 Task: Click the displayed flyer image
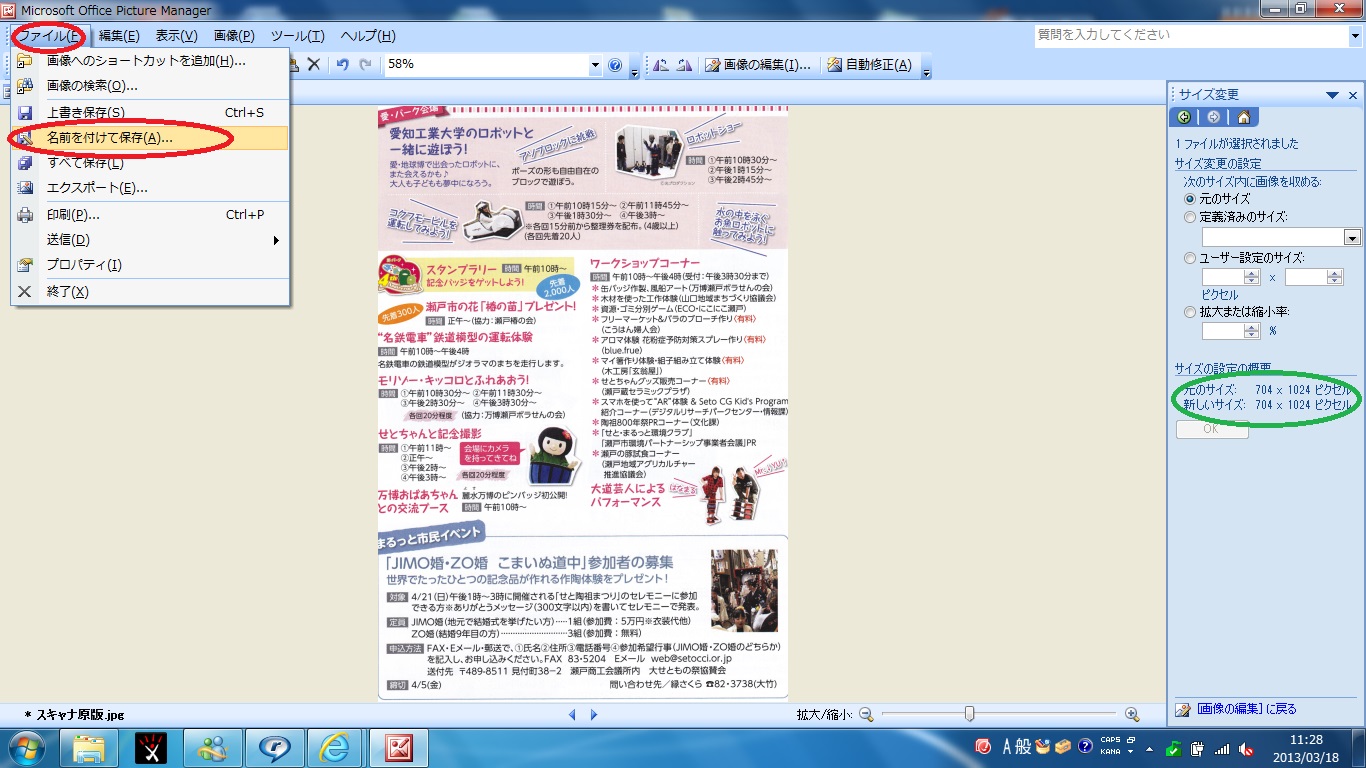582,402
